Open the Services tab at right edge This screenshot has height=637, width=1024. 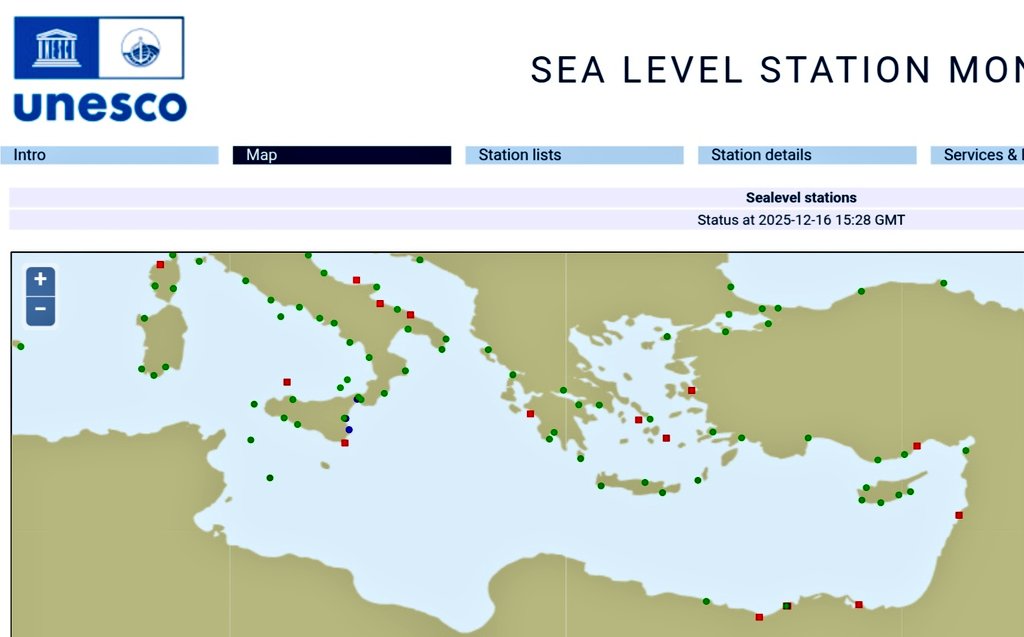pos(977,155)
